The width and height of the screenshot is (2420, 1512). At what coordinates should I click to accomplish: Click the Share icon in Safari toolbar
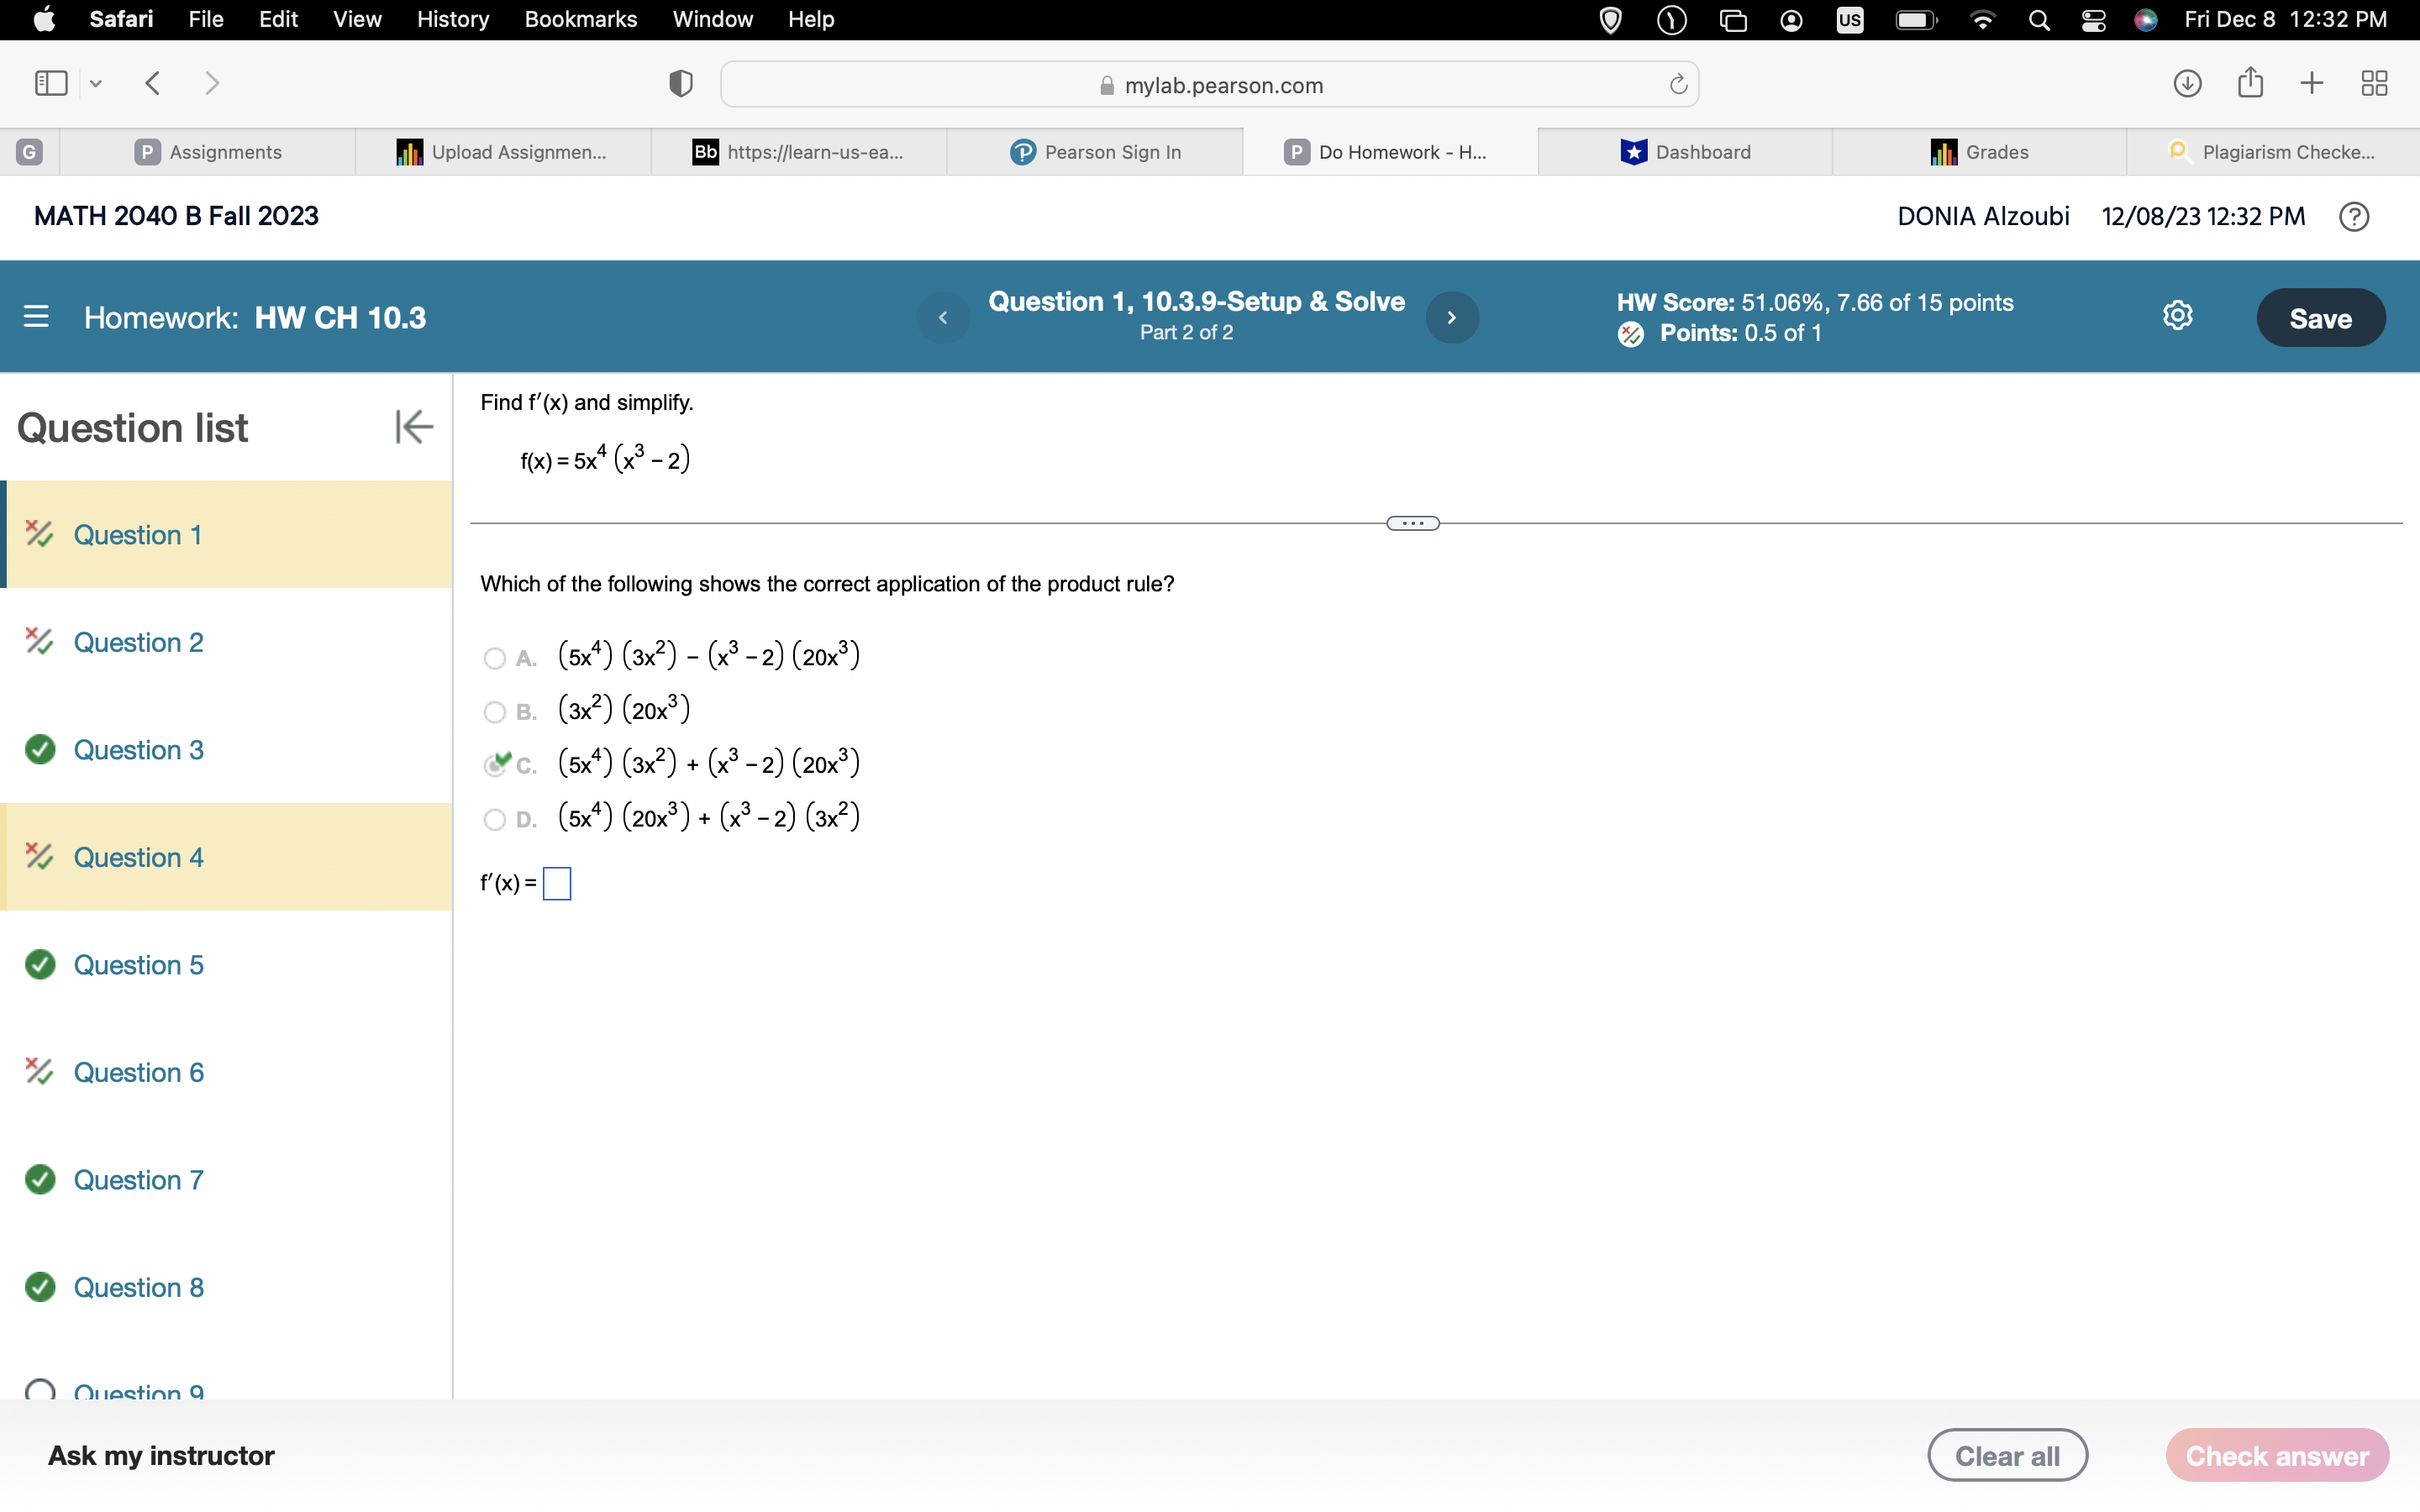coord(2250,83)
